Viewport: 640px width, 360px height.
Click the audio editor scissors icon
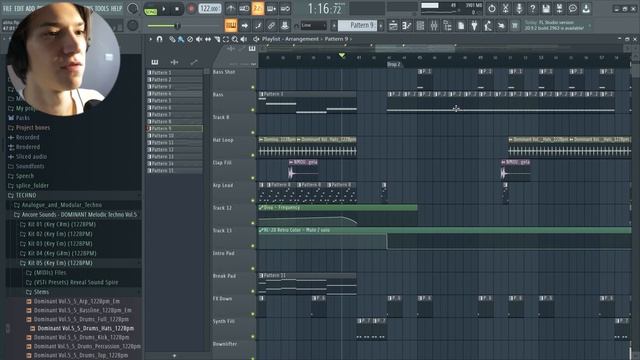click(x=505, y=9)
